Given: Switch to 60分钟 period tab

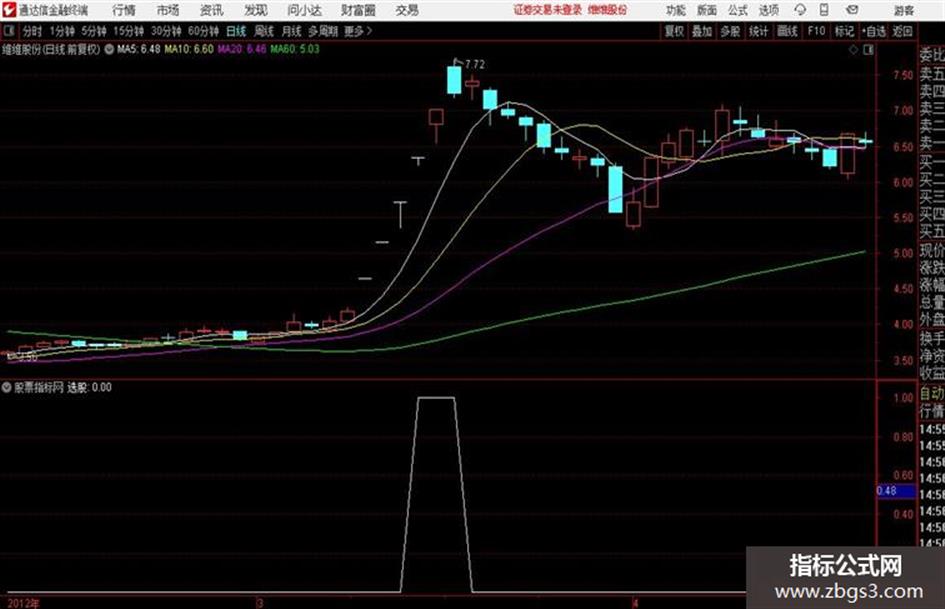Looking at the screenshot, I should tap(203, 31).
